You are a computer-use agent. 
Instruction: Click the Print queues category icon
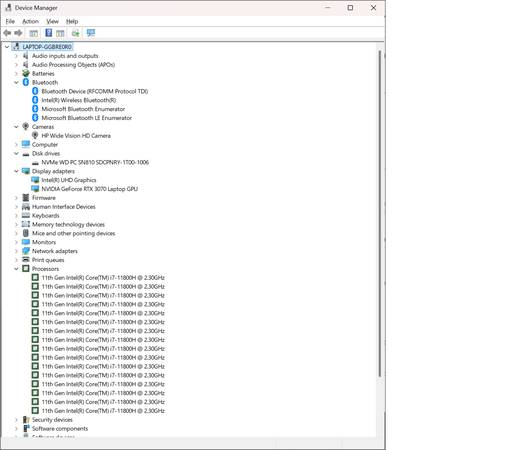(x=26, y=260)
